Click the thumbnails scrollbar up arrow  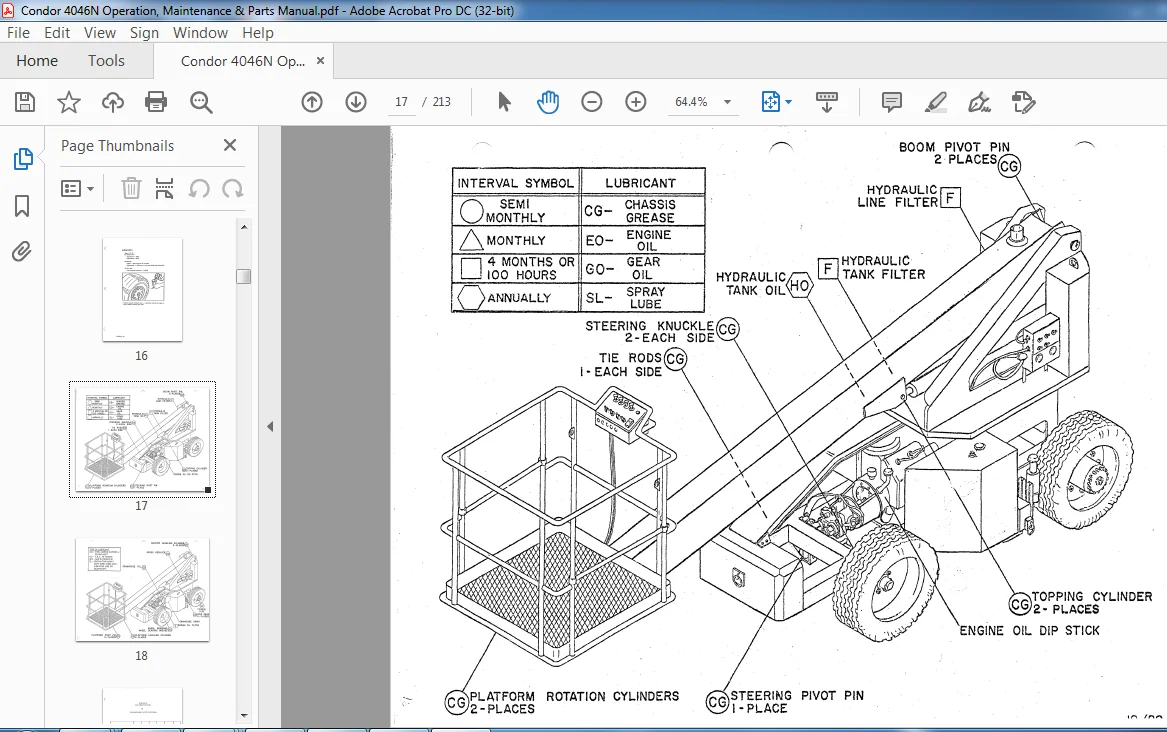click(x=244, y=227)
